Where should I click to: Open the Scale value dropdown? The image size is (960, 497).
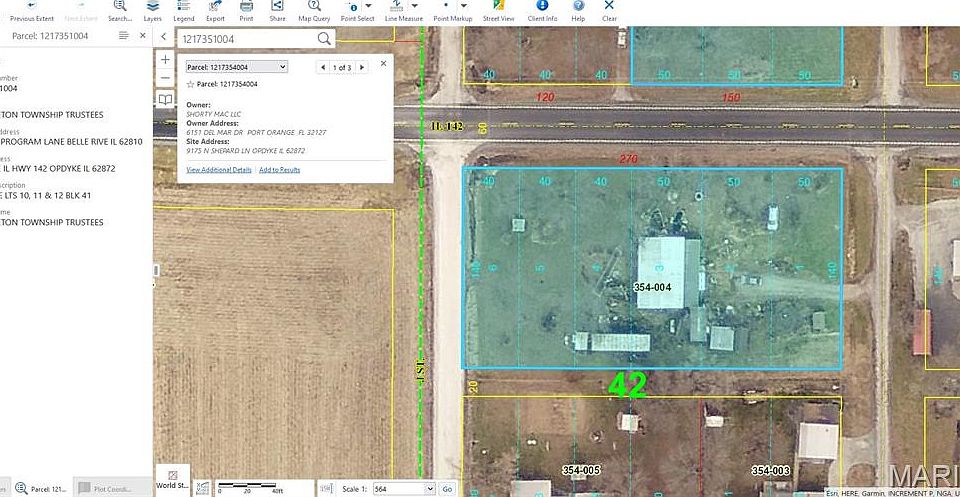tap(404, 489)
